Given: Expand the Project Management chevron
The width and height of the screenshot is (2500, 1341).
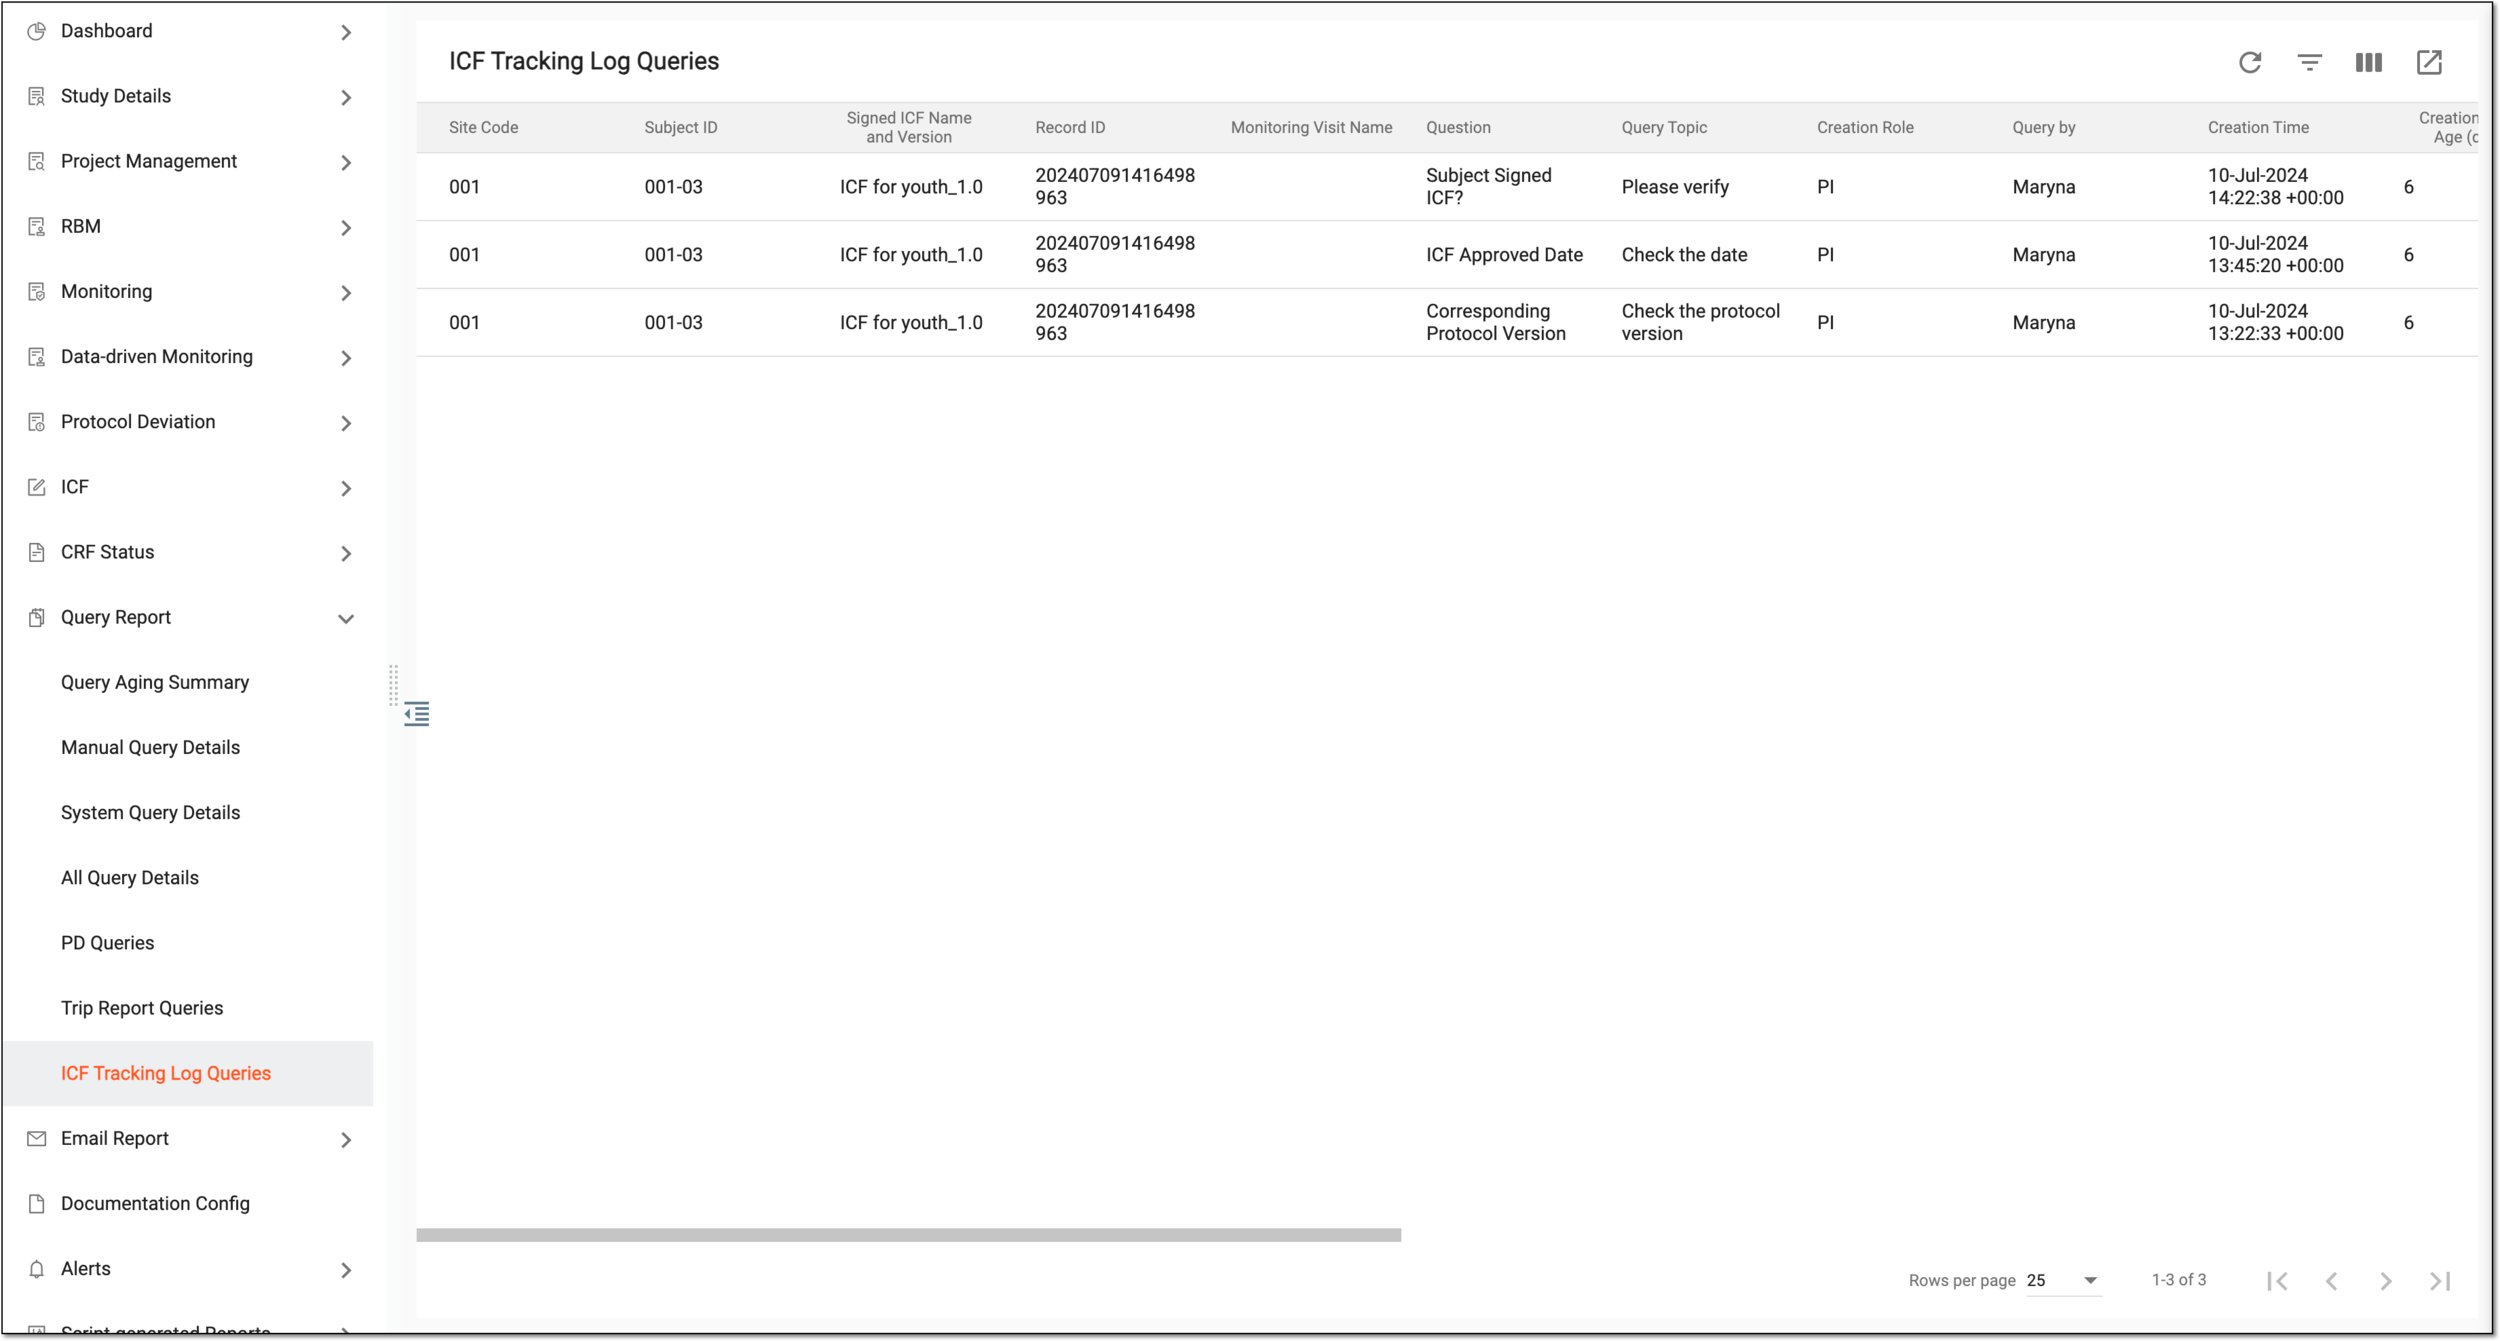Looking at the screenshot, I should [x=346, y=163].
